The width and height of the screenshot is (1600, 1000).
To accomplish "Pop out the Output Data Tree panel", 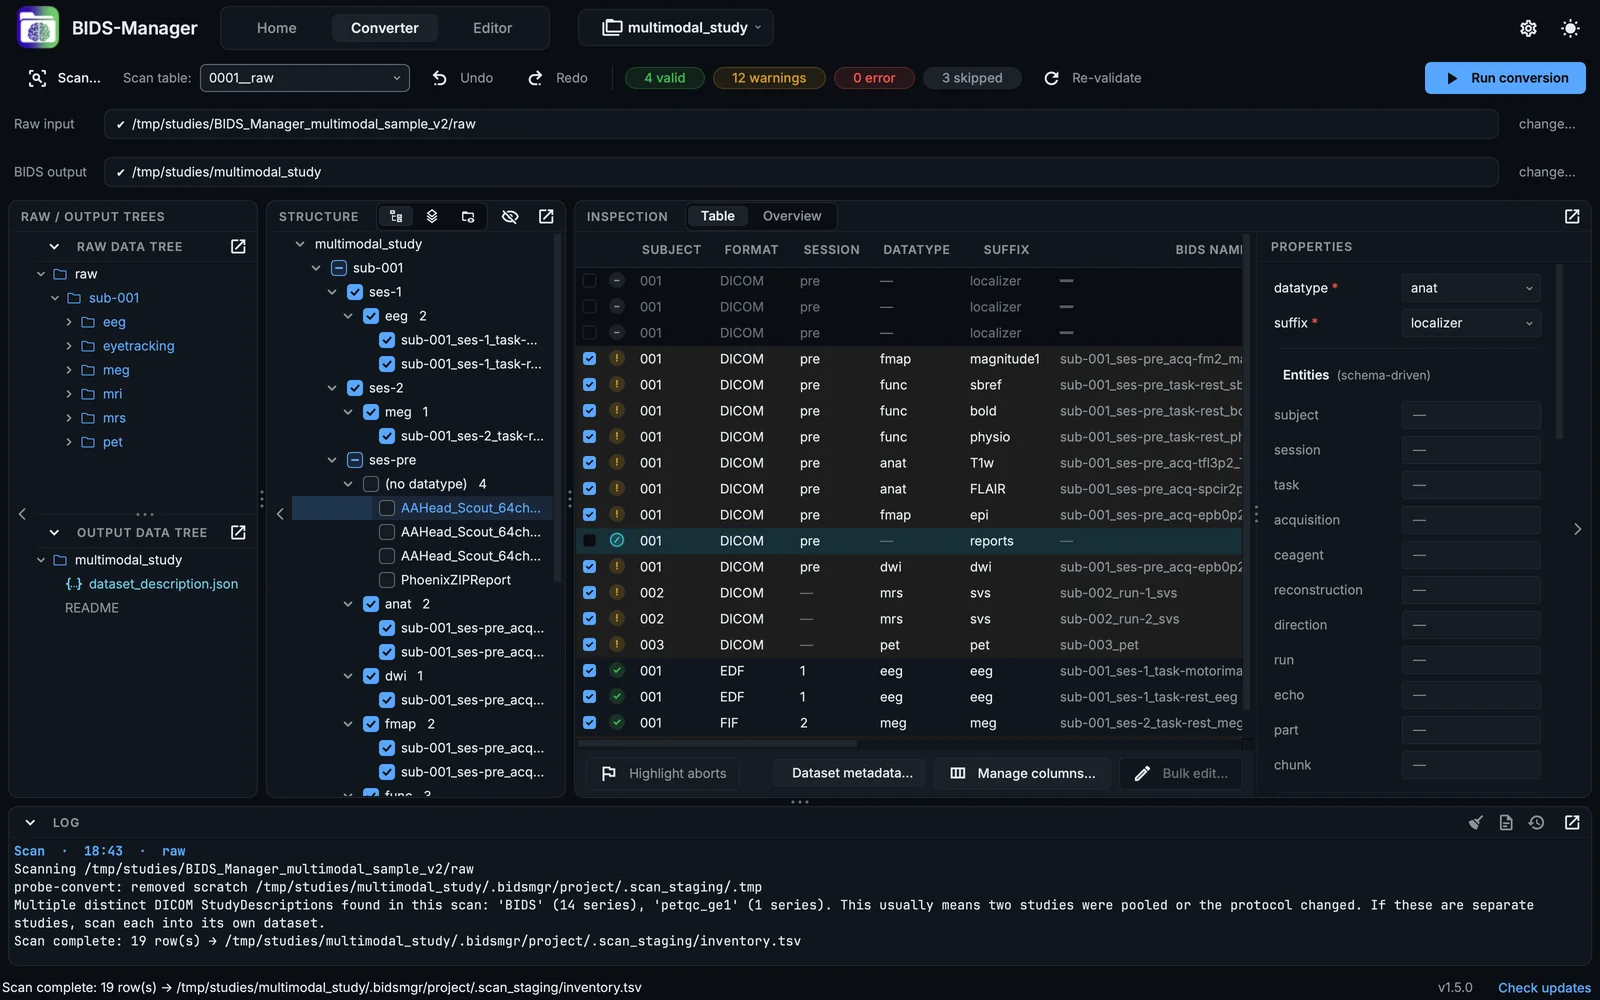I will 238,532.
